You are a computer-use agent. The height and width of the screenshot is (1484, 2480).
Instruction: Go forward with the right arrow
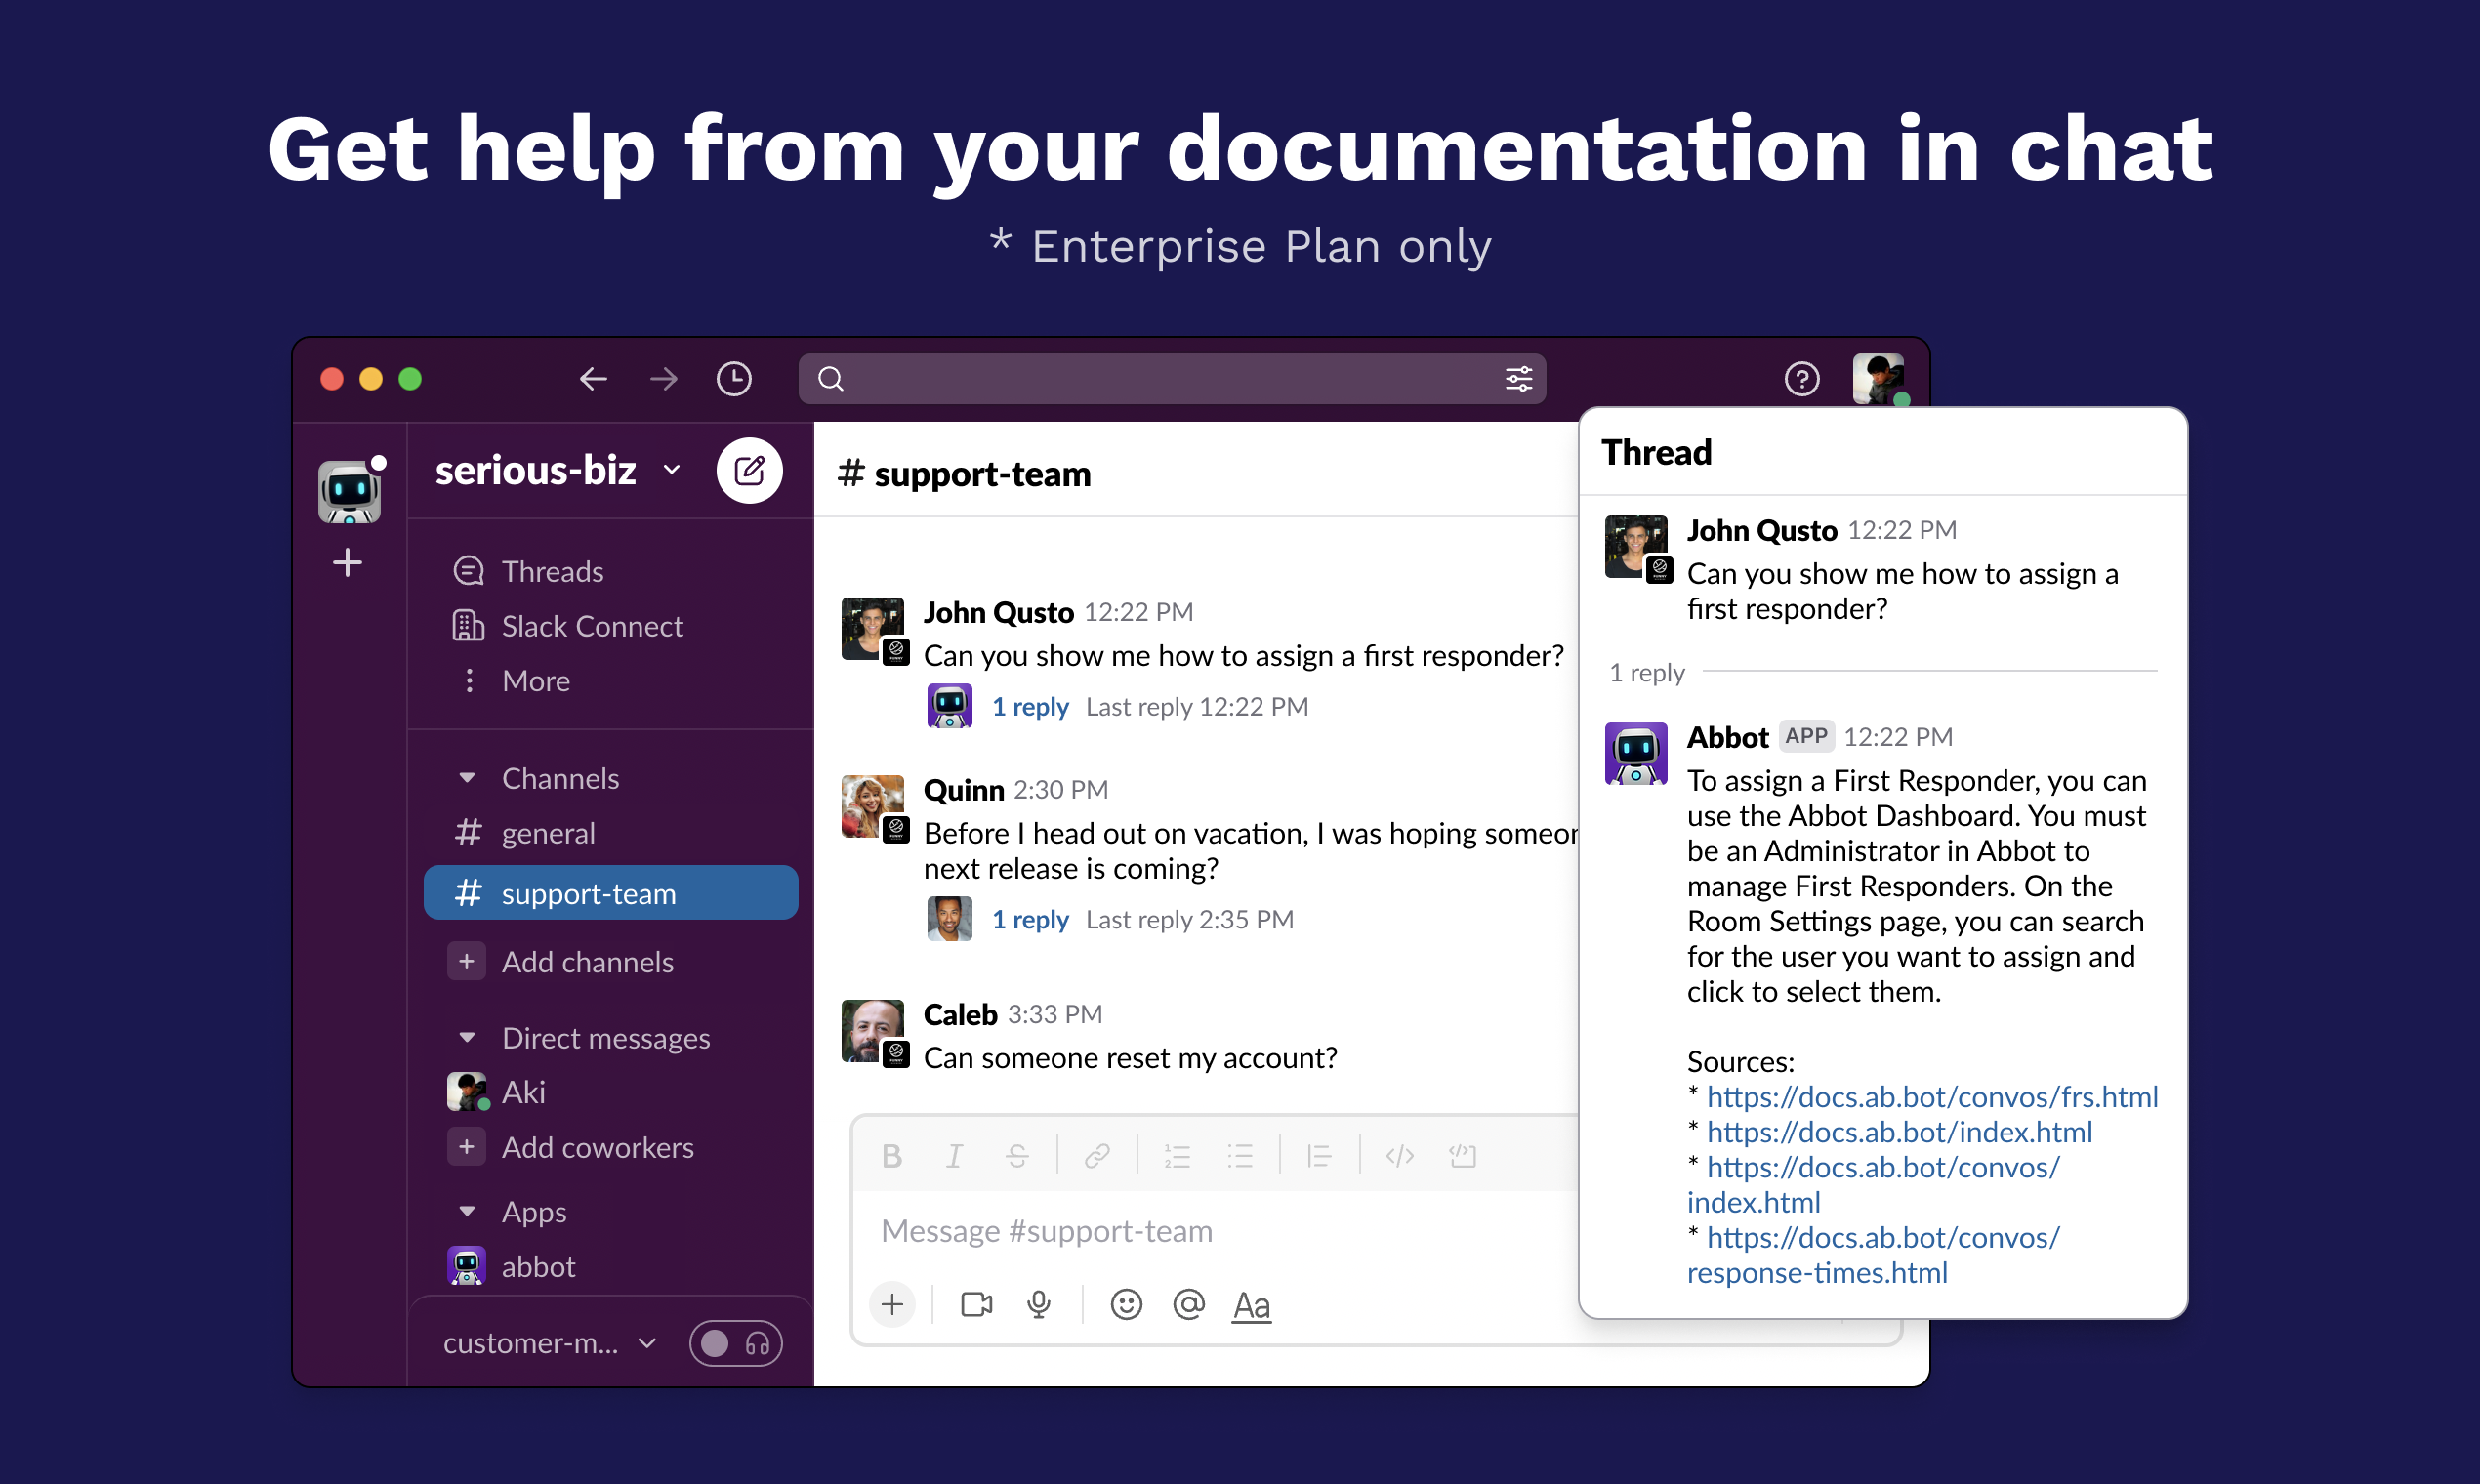click(x=663, y=379)
